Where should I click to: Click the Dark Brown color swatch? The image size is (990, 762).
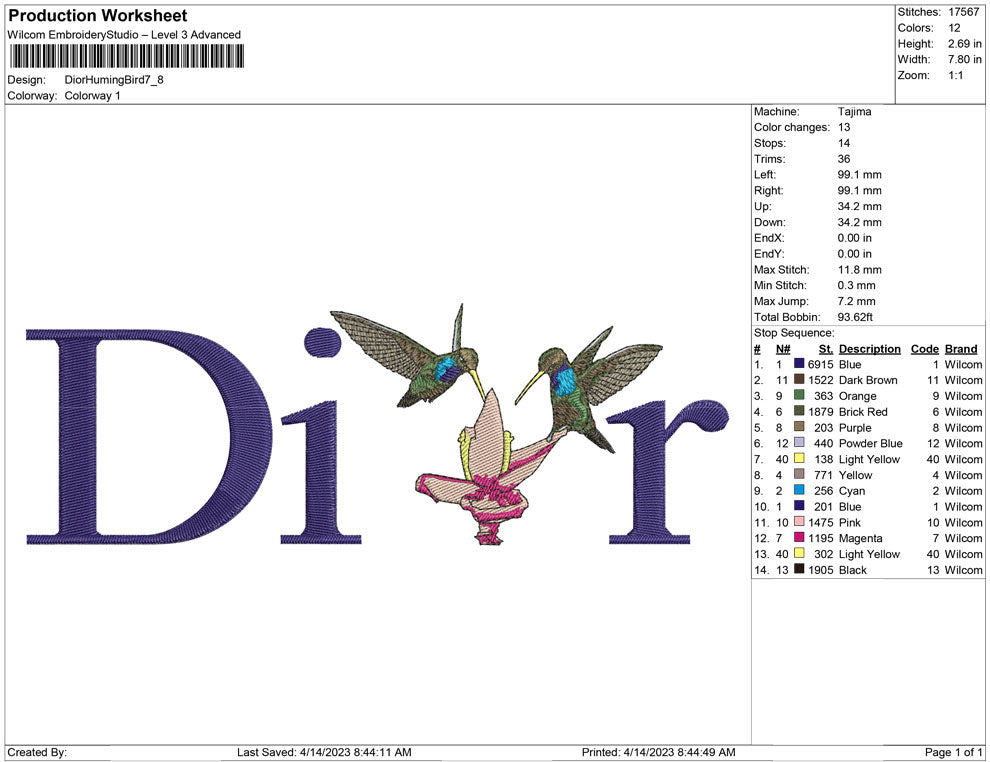coord(799,379)
